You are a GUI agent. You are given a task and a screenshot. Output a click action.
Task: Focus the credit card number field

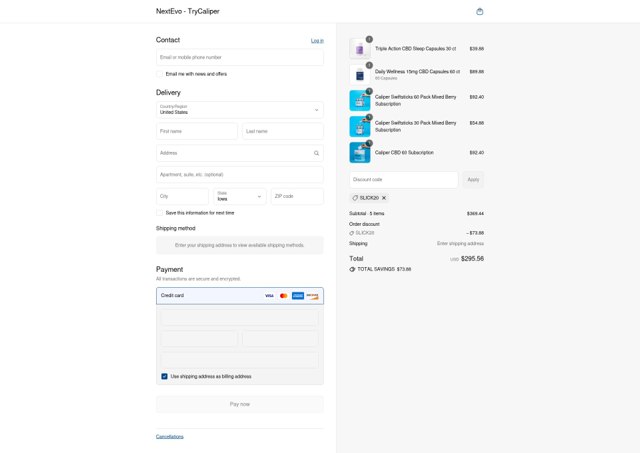pyautogui.click(x=240, y=318)
